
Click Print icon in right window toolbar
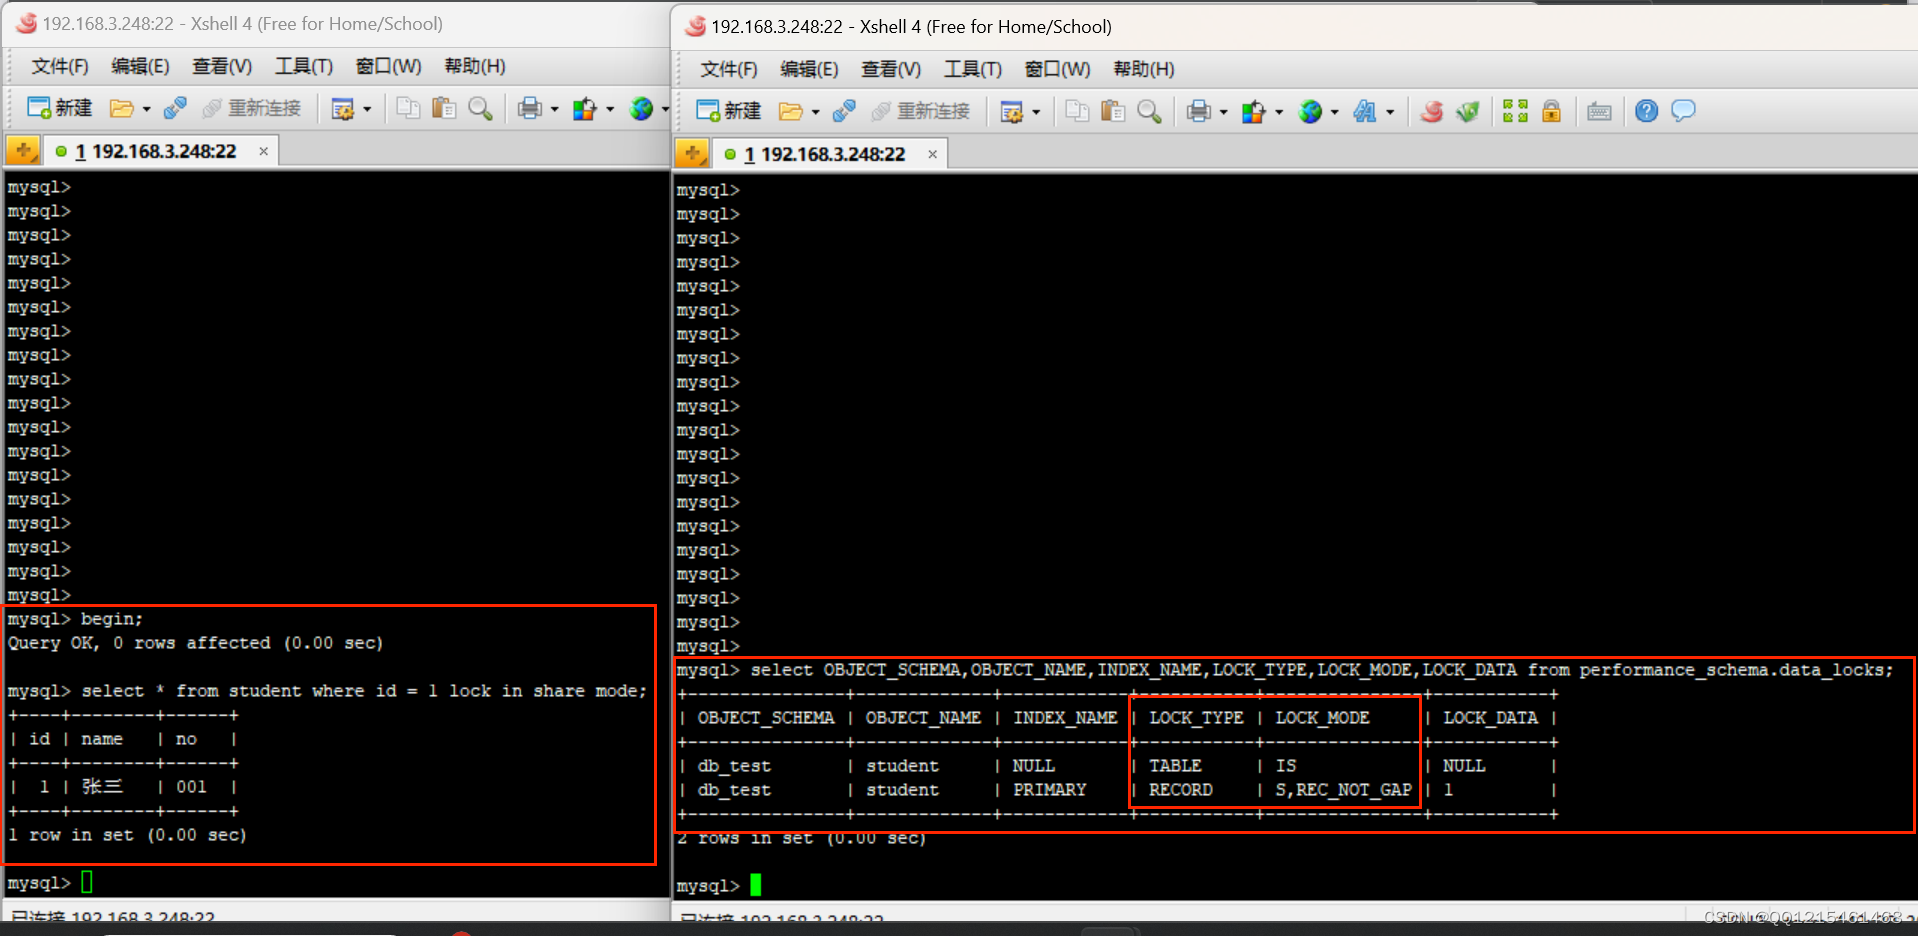[x=1199, y=111]
